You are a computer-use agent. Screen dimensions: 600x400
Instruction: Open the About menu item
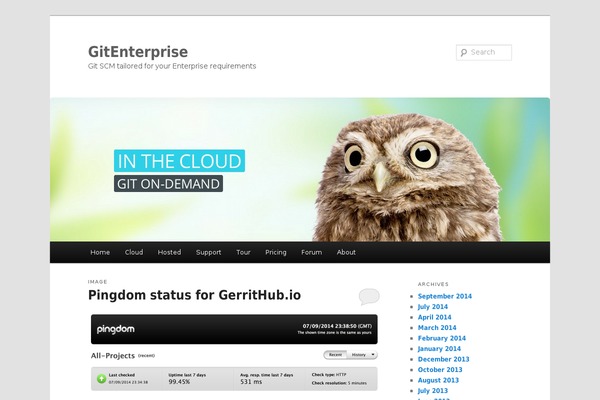[346, 252]
